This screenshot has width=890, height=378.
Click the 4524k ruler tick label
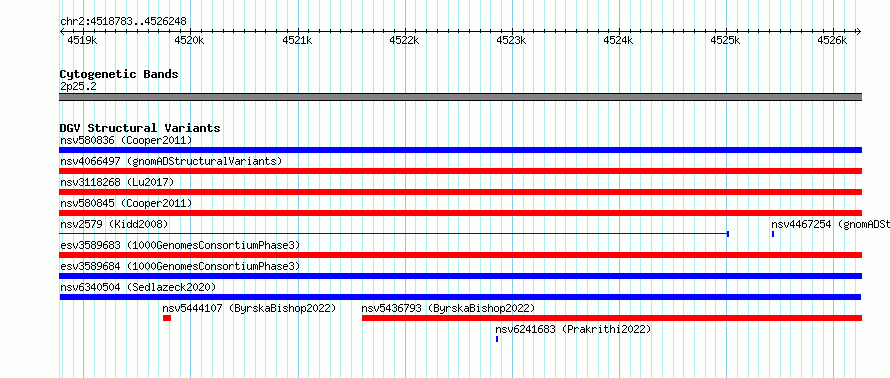[619, 40]
